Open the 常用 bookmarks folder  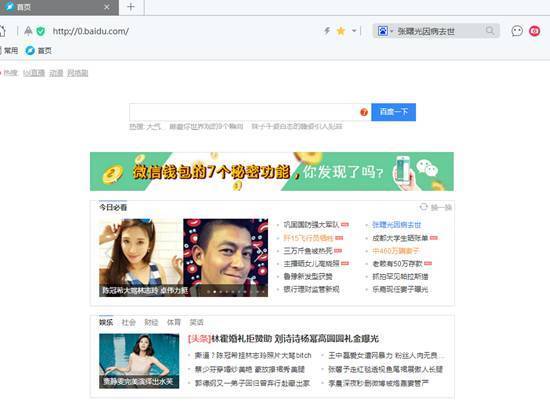coord(8,51)
